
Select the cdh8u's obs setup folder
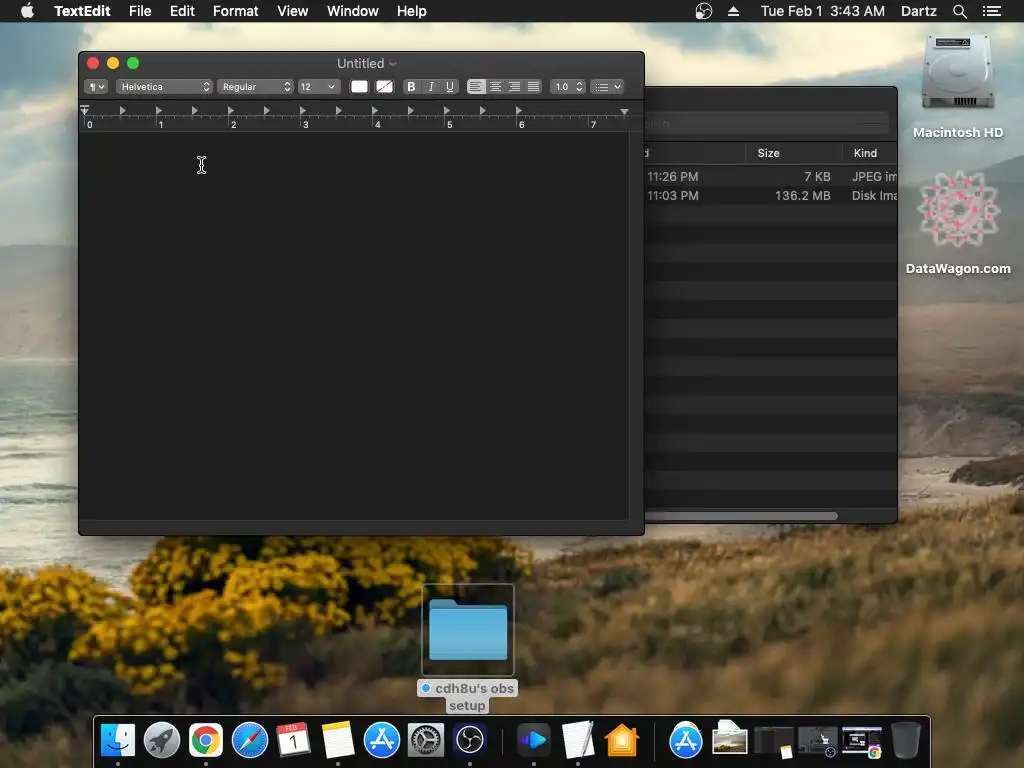coord(468,648)
